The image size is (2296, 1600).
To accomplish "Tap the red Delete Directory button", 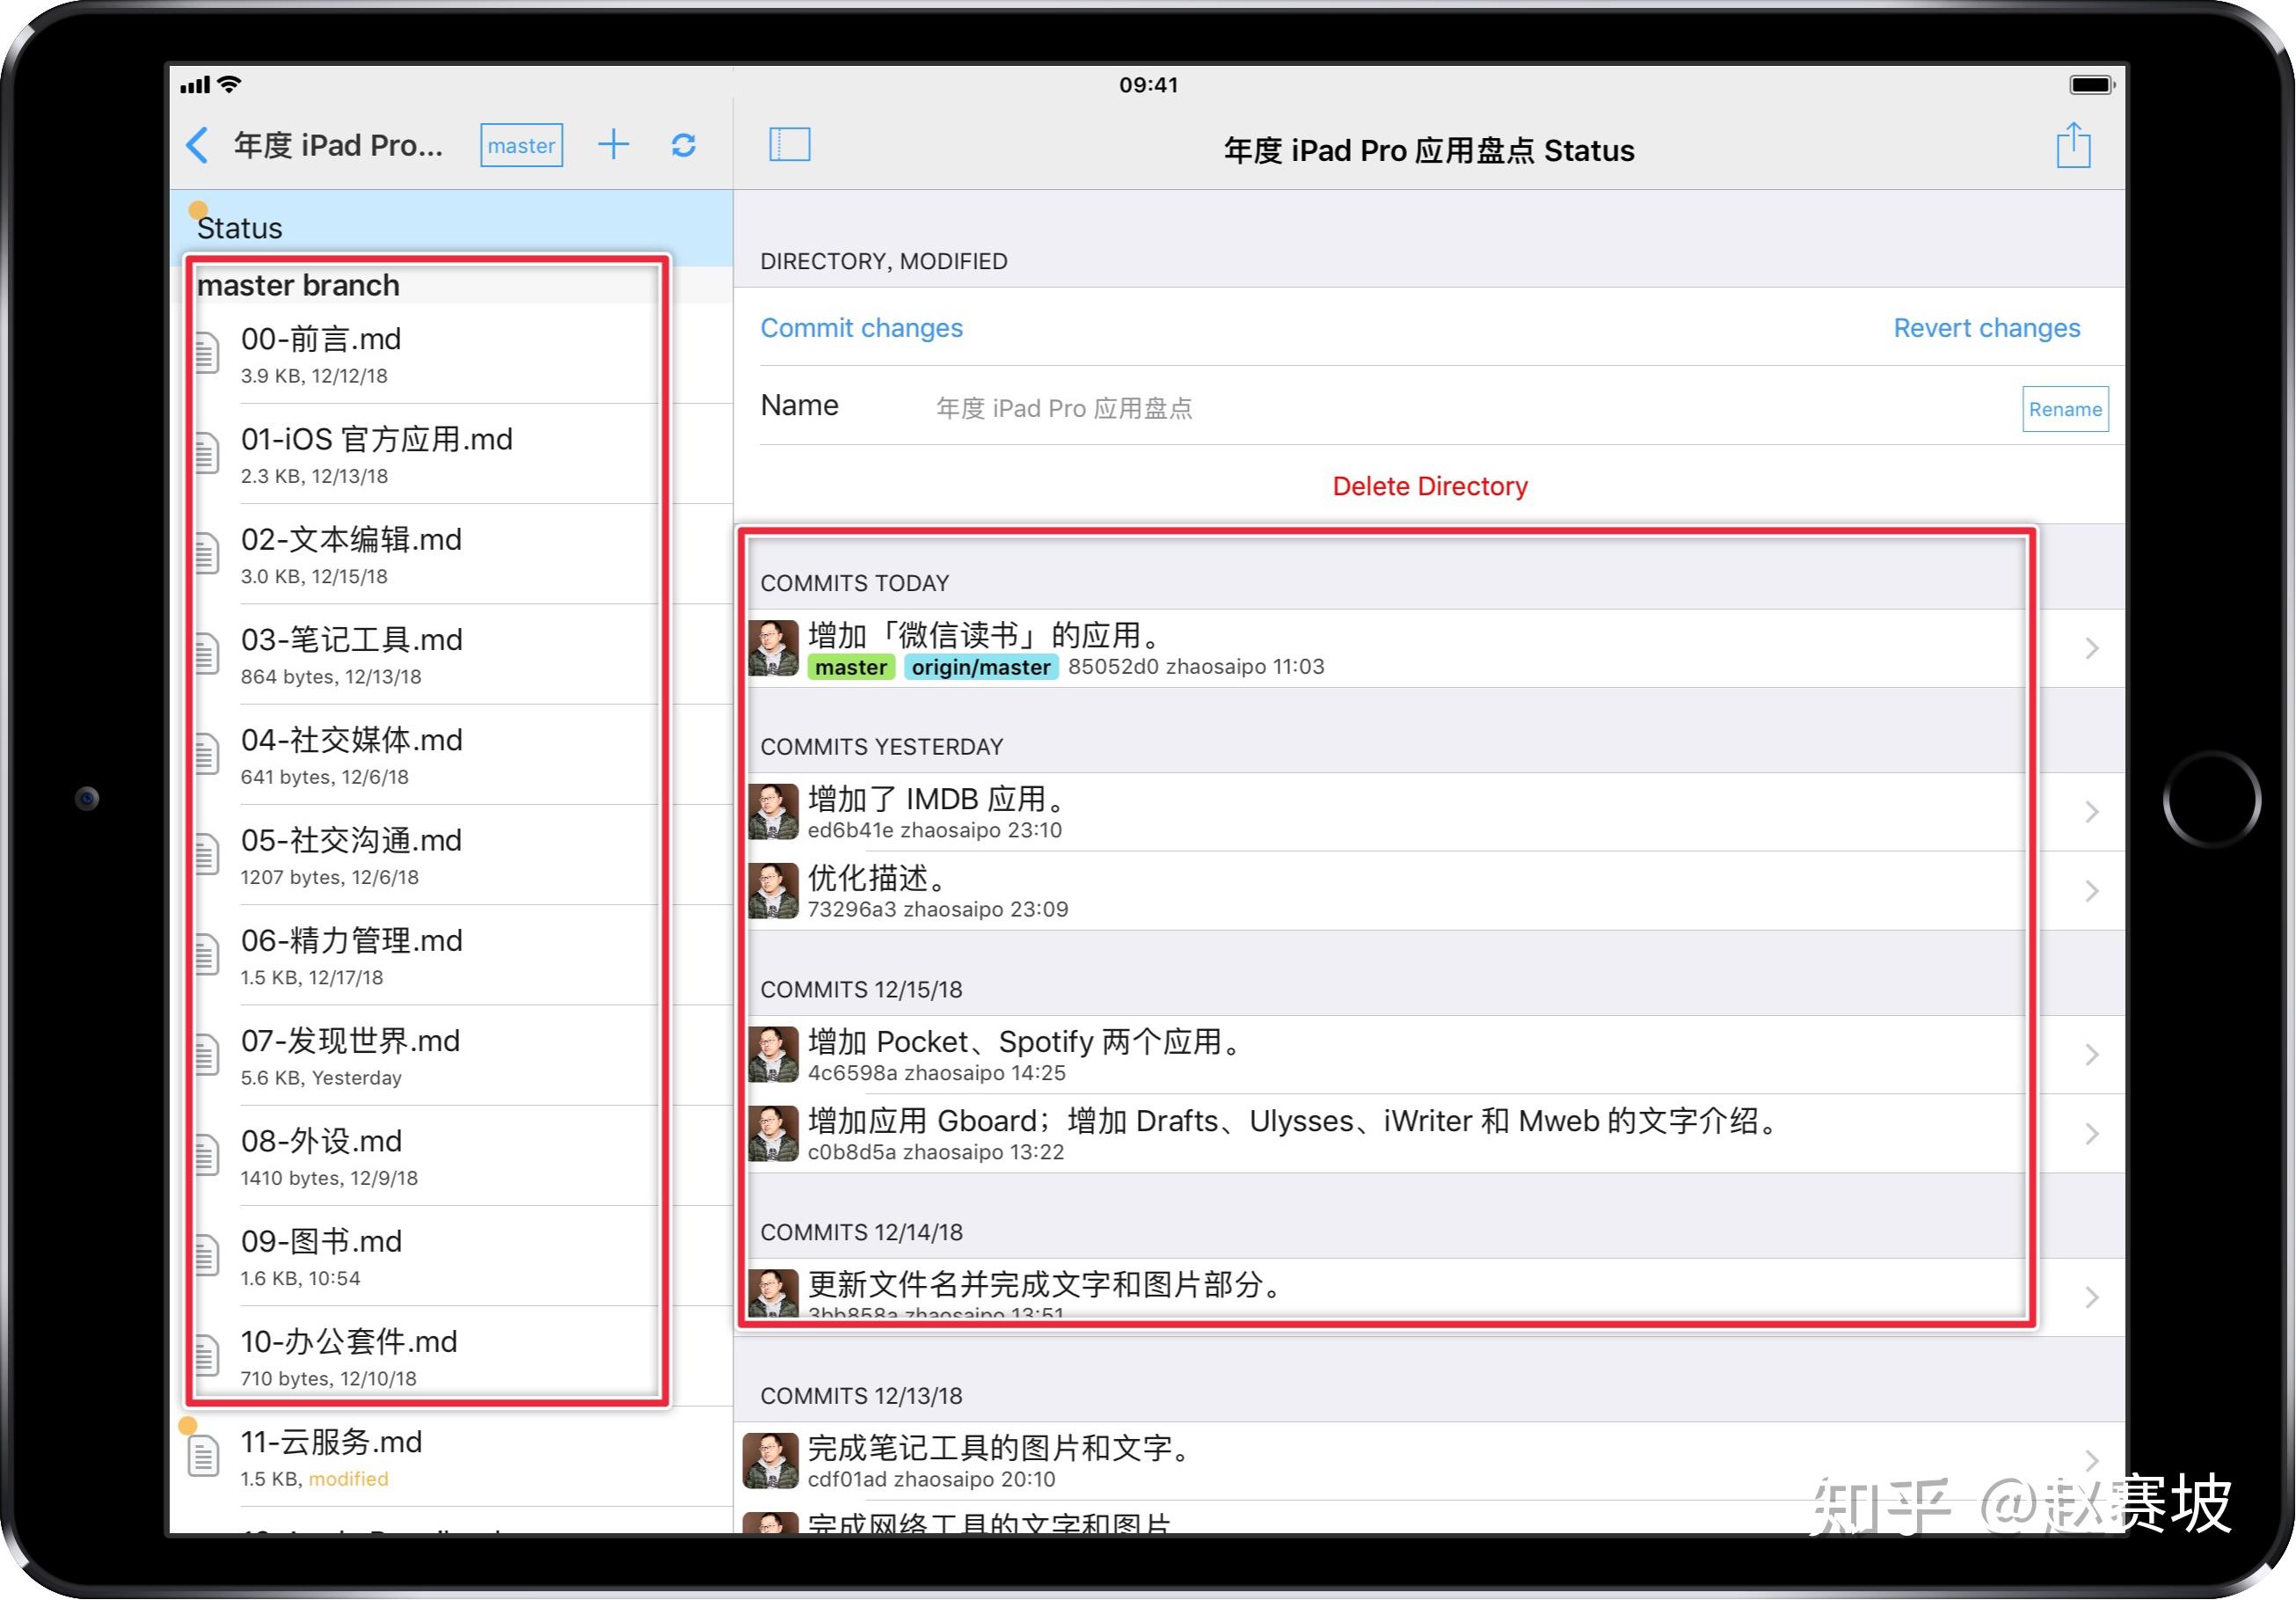I will point(1430,486).
